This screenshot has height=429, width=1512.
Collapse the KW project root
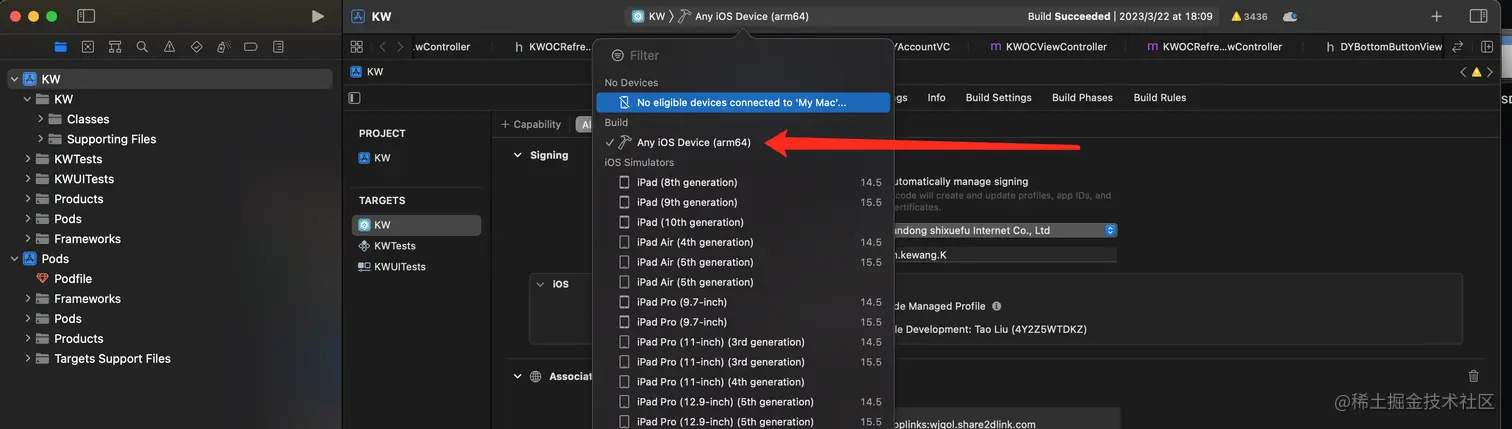(x=14, y=79)
